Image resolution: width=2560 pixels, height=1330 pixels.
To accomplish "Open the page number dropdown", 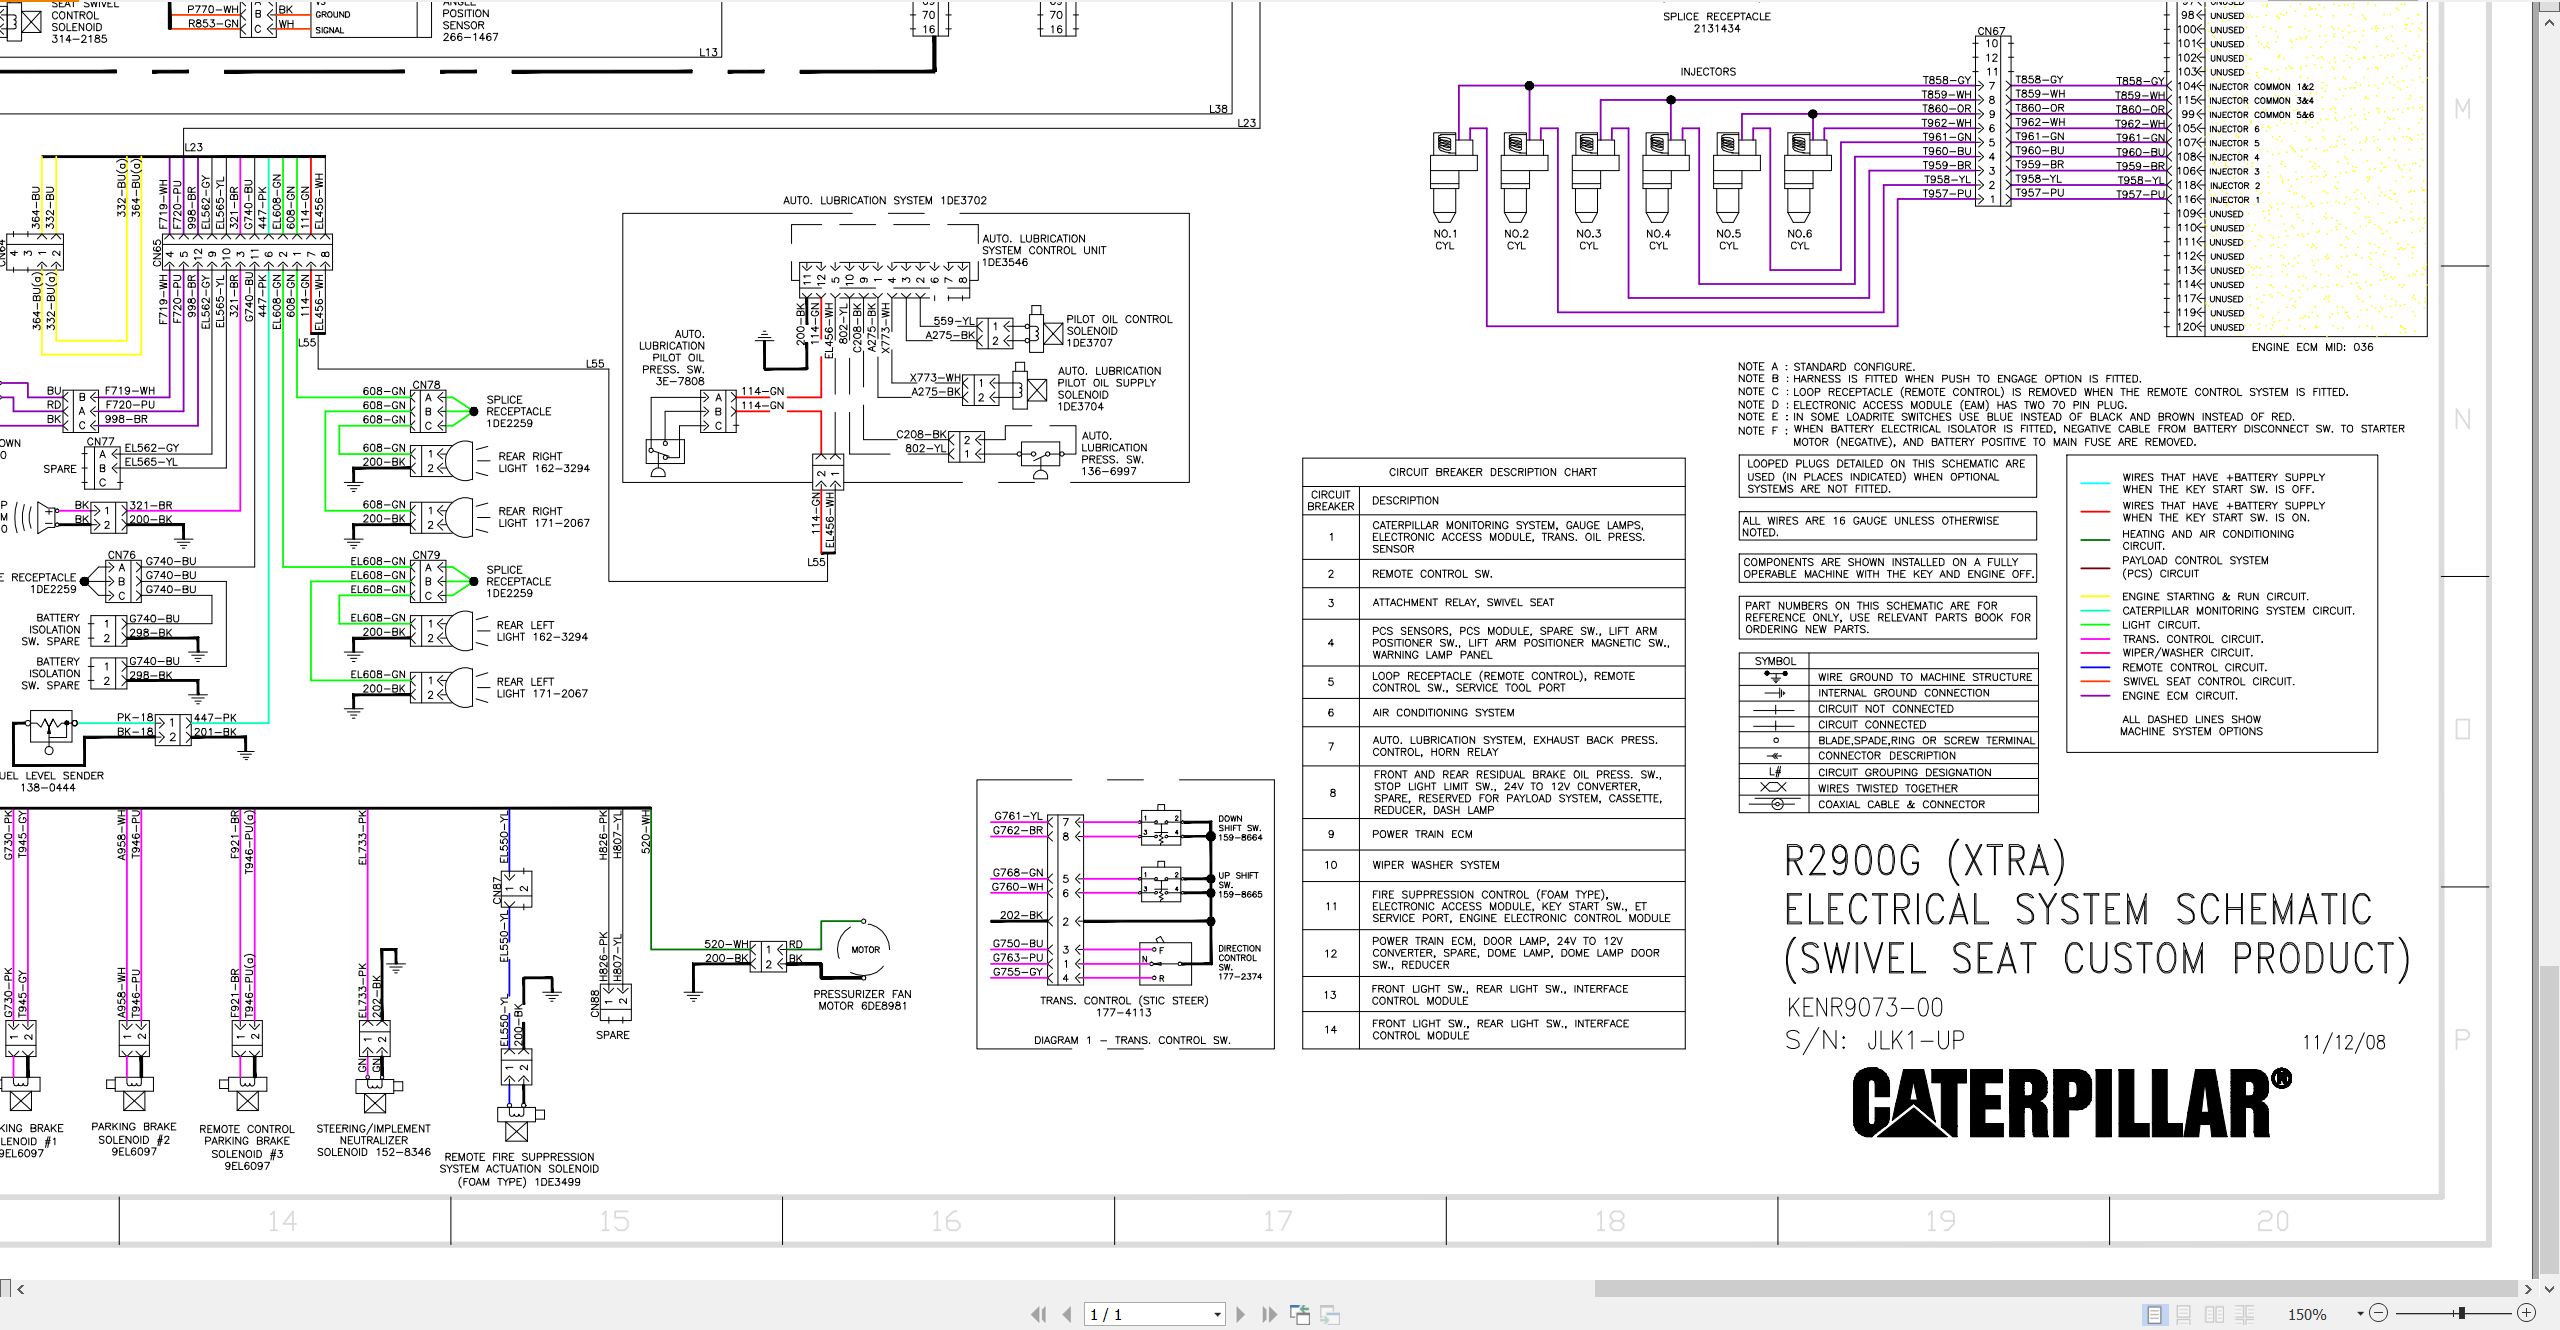I will pos(1217,1314).
